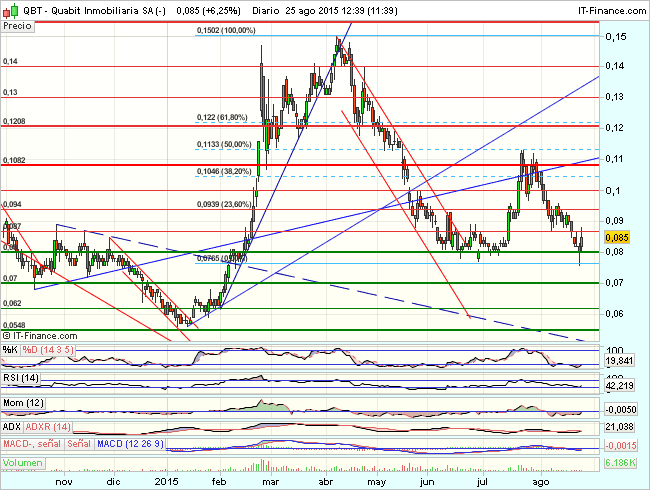Click the feb month marker on time axis
Screen dimensions: 650x490
pyautogui.click(x=219, y=482)
